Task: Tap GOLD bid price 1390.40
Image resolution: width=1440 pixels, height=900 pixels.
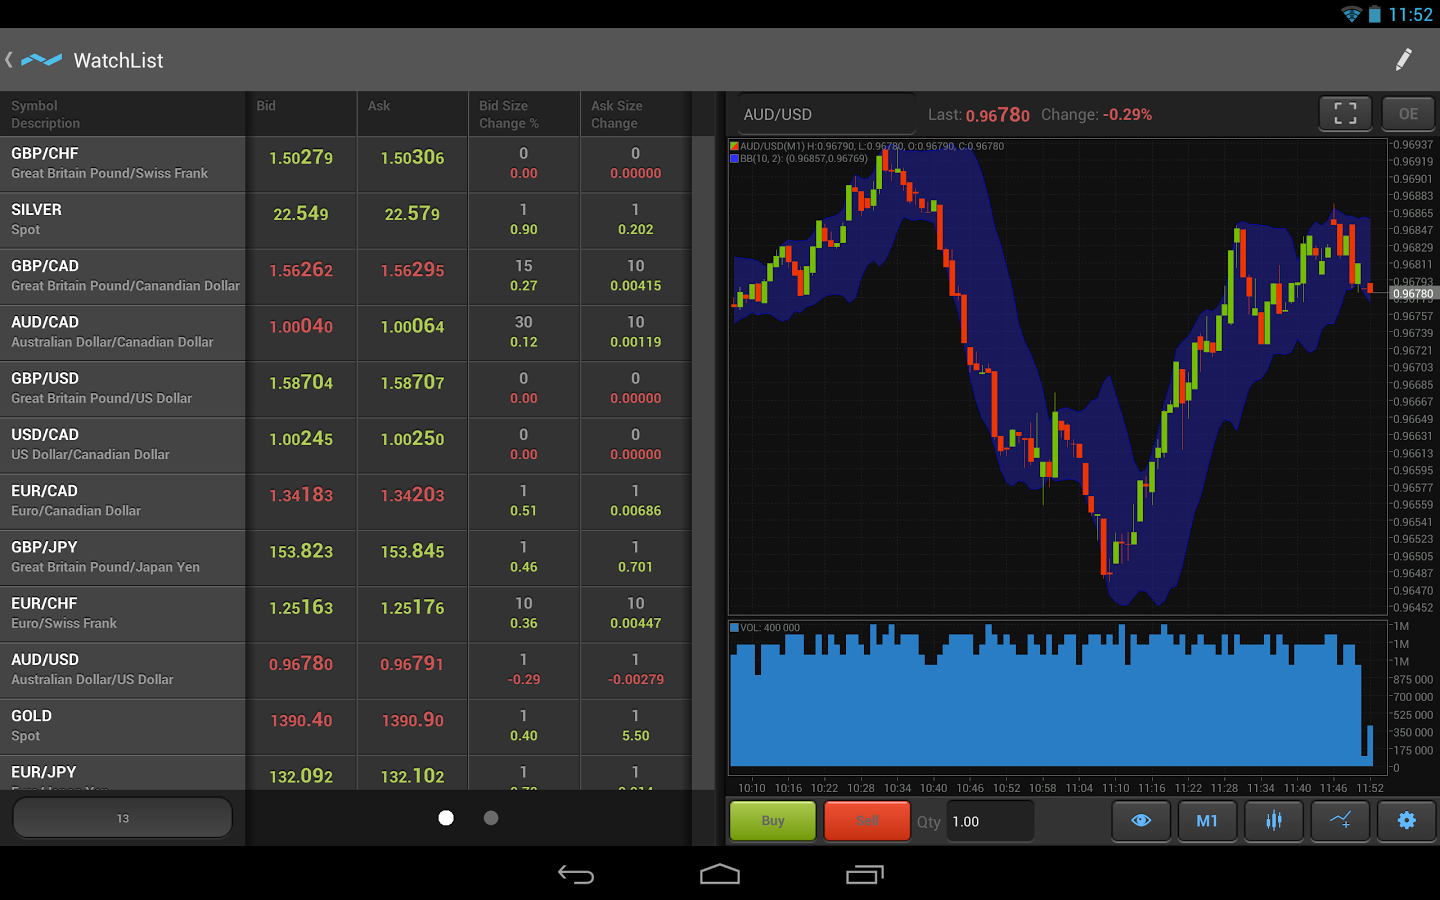Action: click(x=301, y=720)
